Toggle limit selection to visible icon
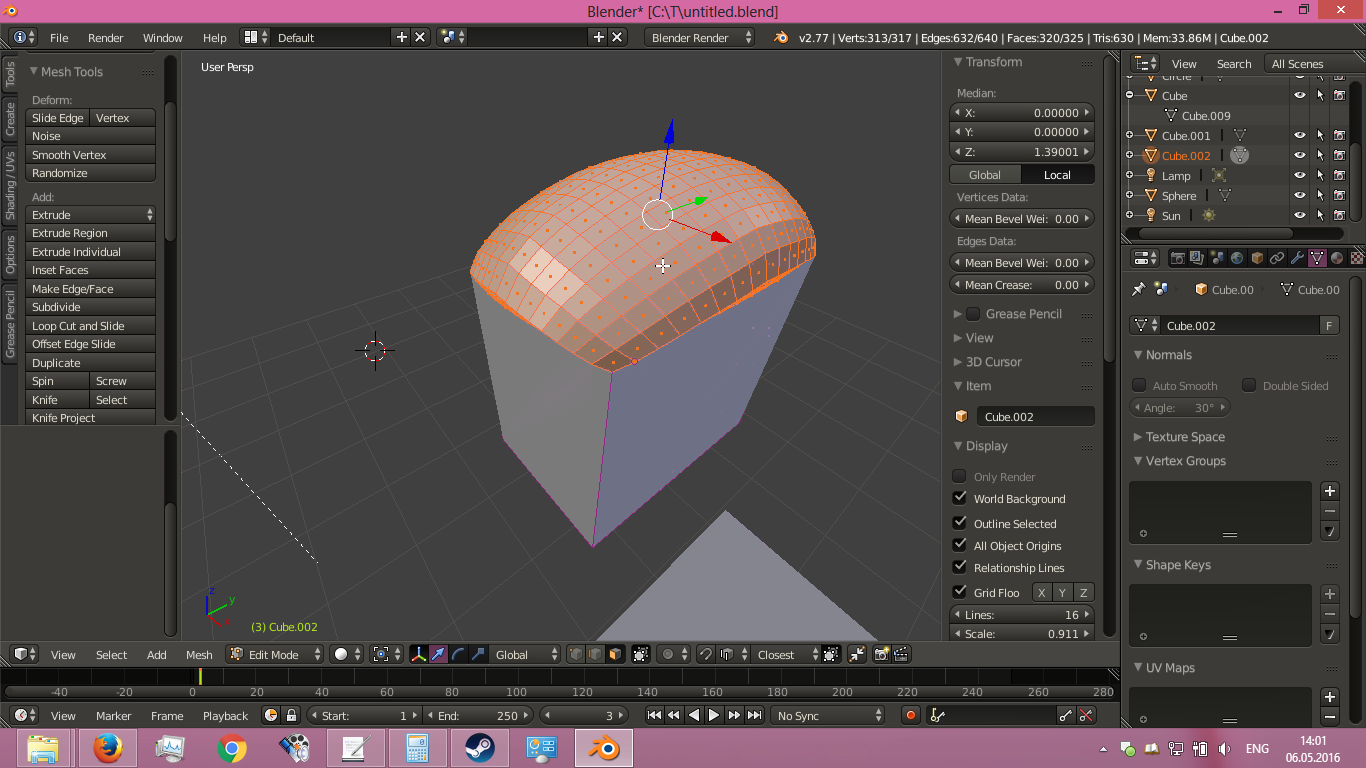 click(x=641, y=654)
